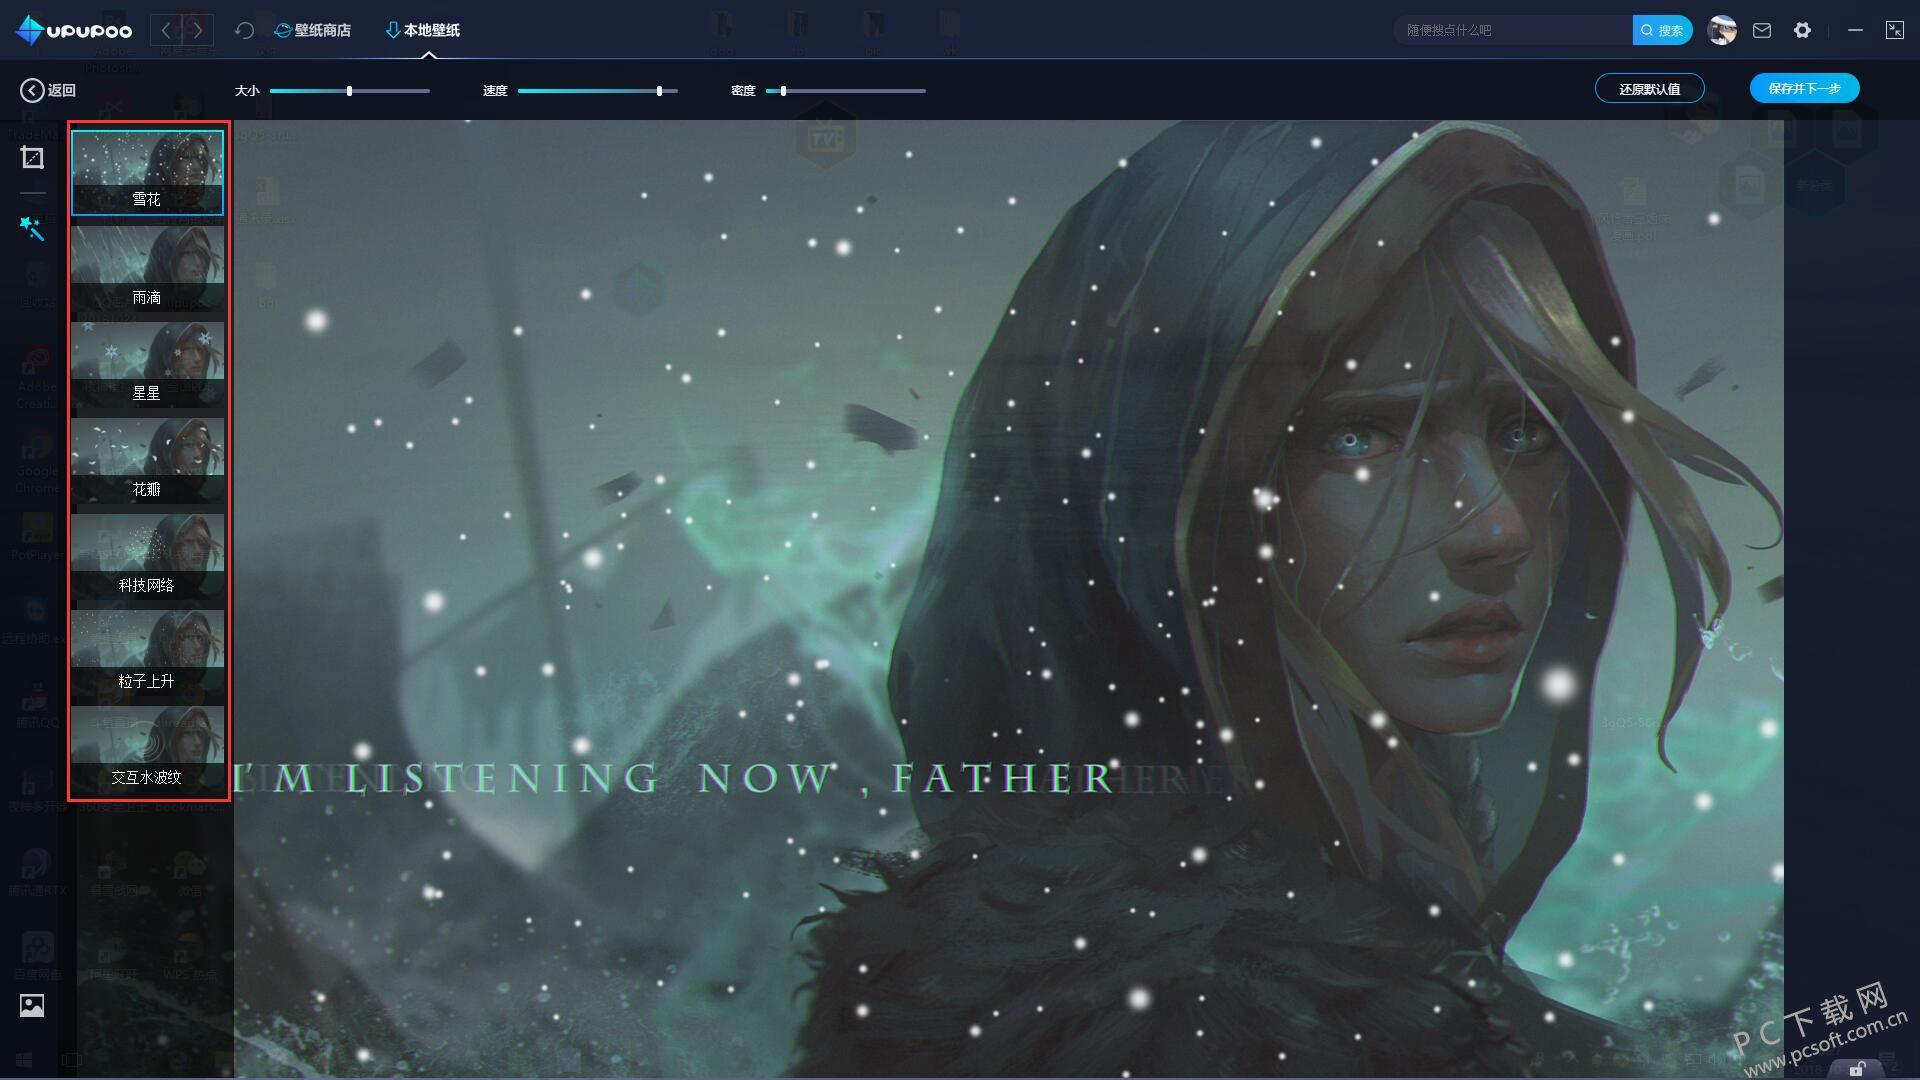The height and width of the screenshot is (1080, 1920).
Task: Click the 搜索 button
Action: tap(1662, 30)
